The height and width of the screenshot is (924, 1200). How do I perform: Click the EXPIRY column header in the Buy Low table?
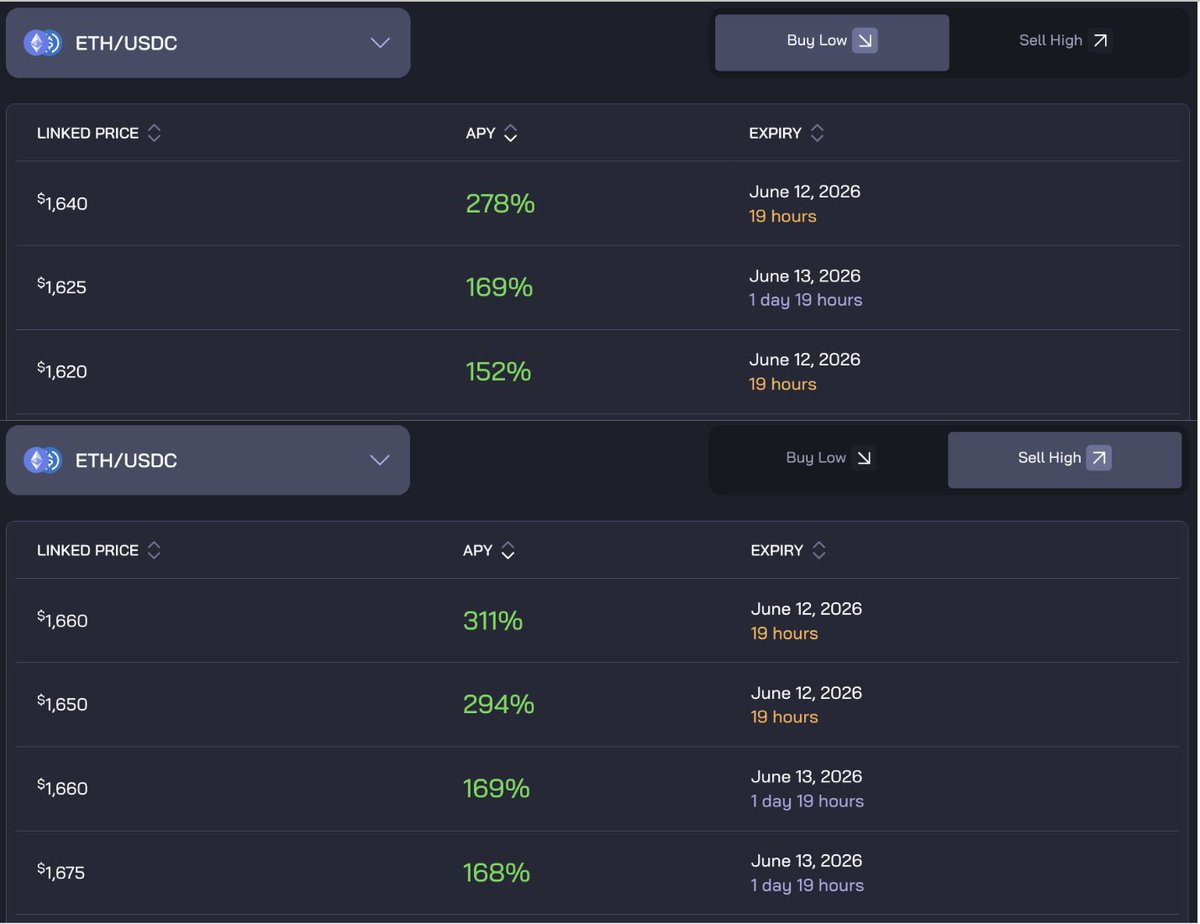click(775, 133)
